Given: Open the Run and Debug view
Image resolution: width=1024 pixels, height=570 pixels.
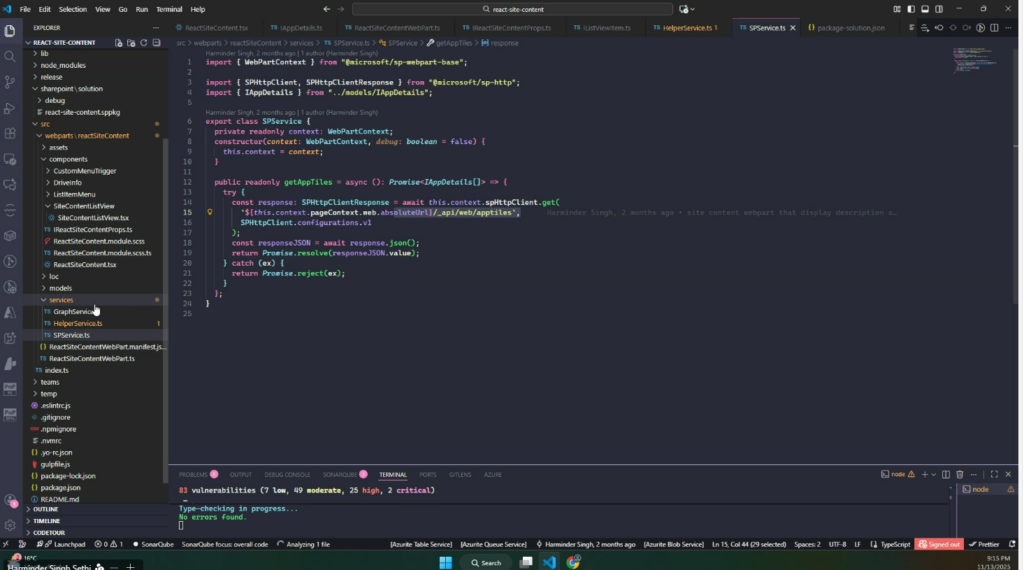Looking at the screenshot, I should (x=10, y=108).
